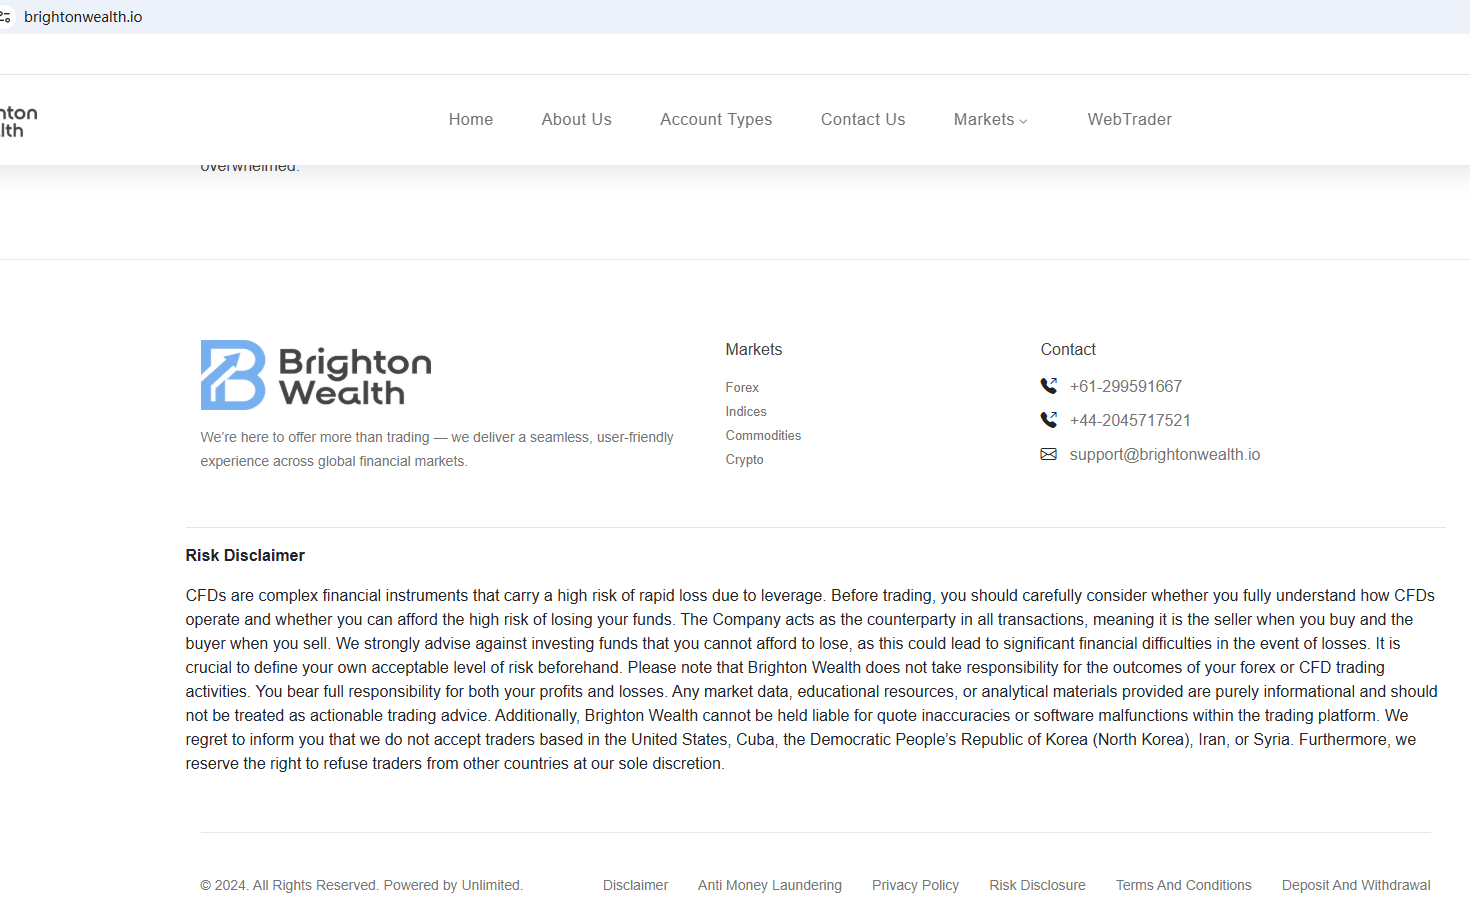Open the Indices footer link
The height and width of the screenshot is (920, 1470).
tap(746, 411)
